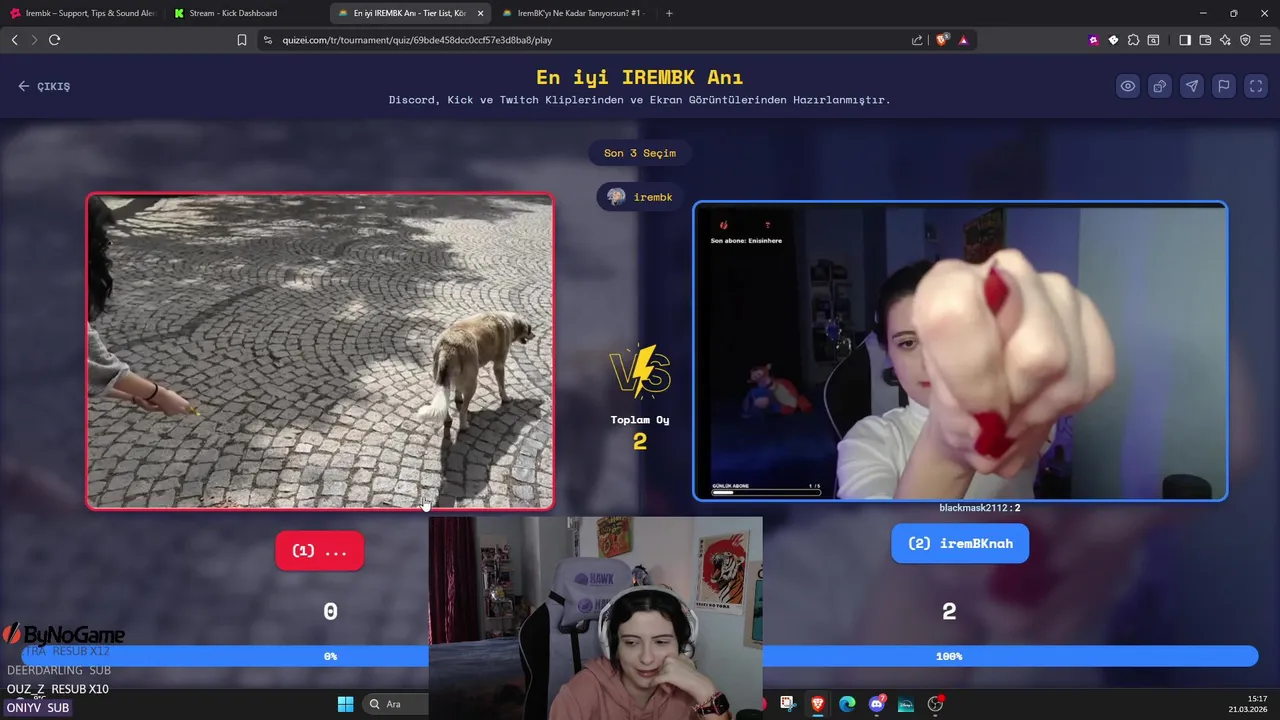Open Brave Shields lion icon
Screen dimensions: 1280x720
pos(942,40)
